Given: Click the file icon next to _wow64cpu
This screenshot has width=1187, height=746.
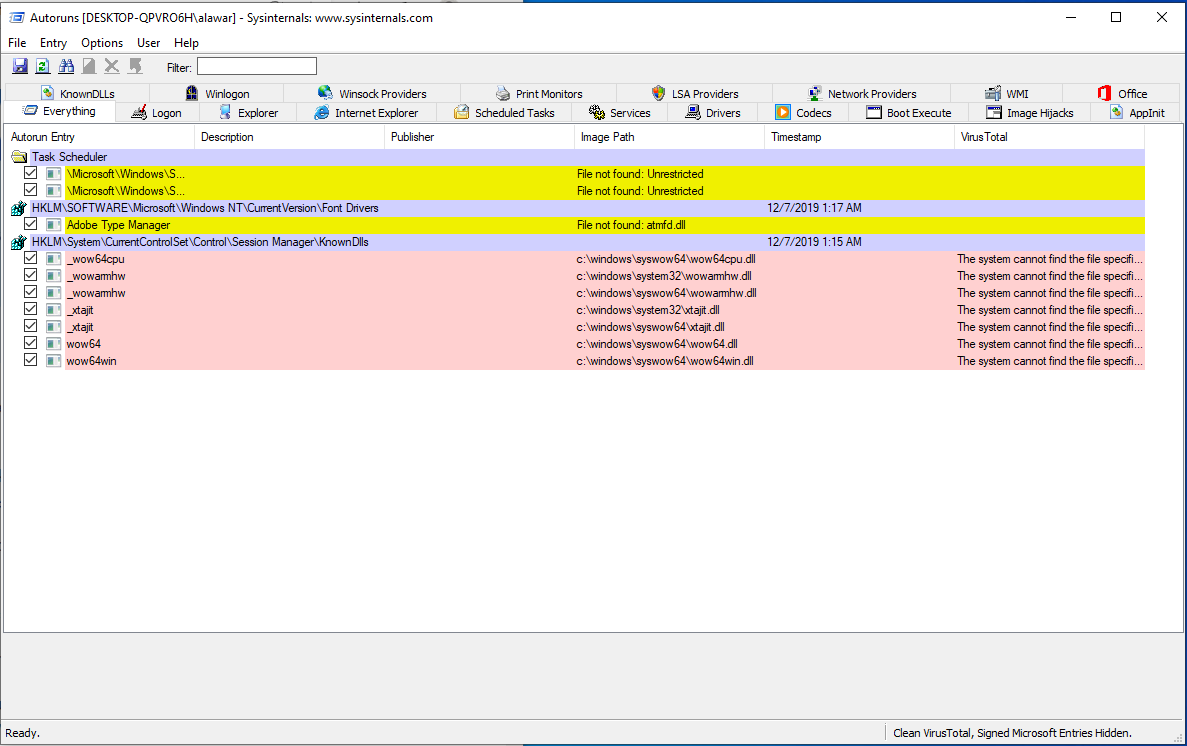Looking at the screenshot, I should click(53, 259).
